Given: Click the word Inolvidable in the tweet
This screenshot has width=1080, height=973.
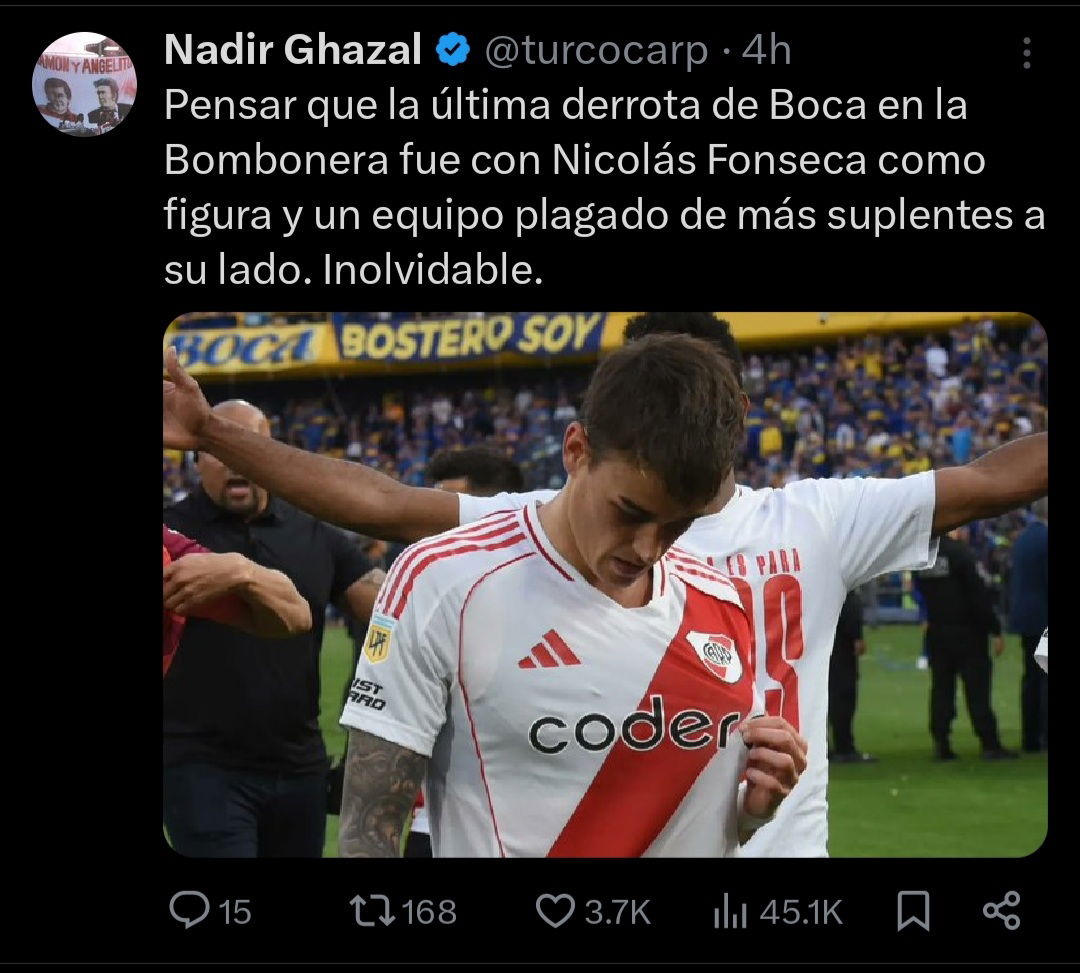Looking at the screenshot, I should [x=433, y=270].
